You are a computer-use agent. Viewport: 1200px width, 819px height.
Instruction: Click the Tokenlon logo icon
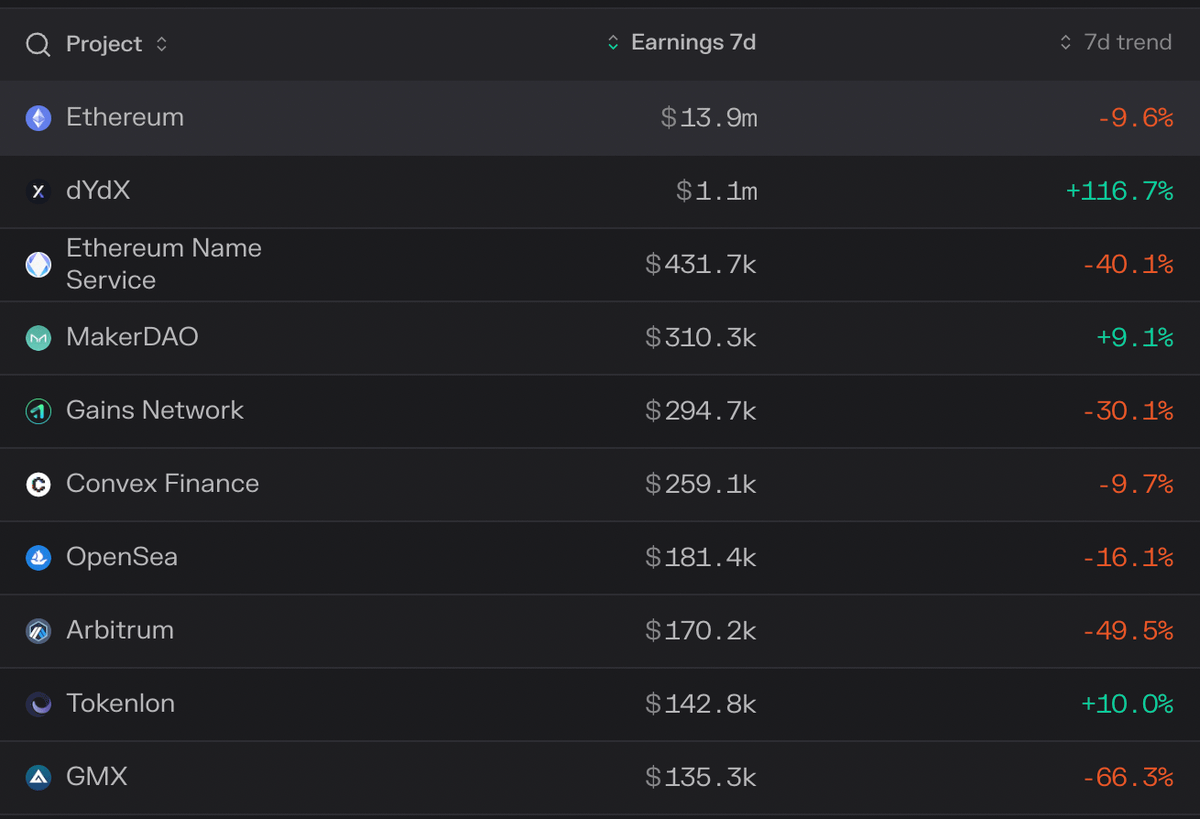(38, 705)
